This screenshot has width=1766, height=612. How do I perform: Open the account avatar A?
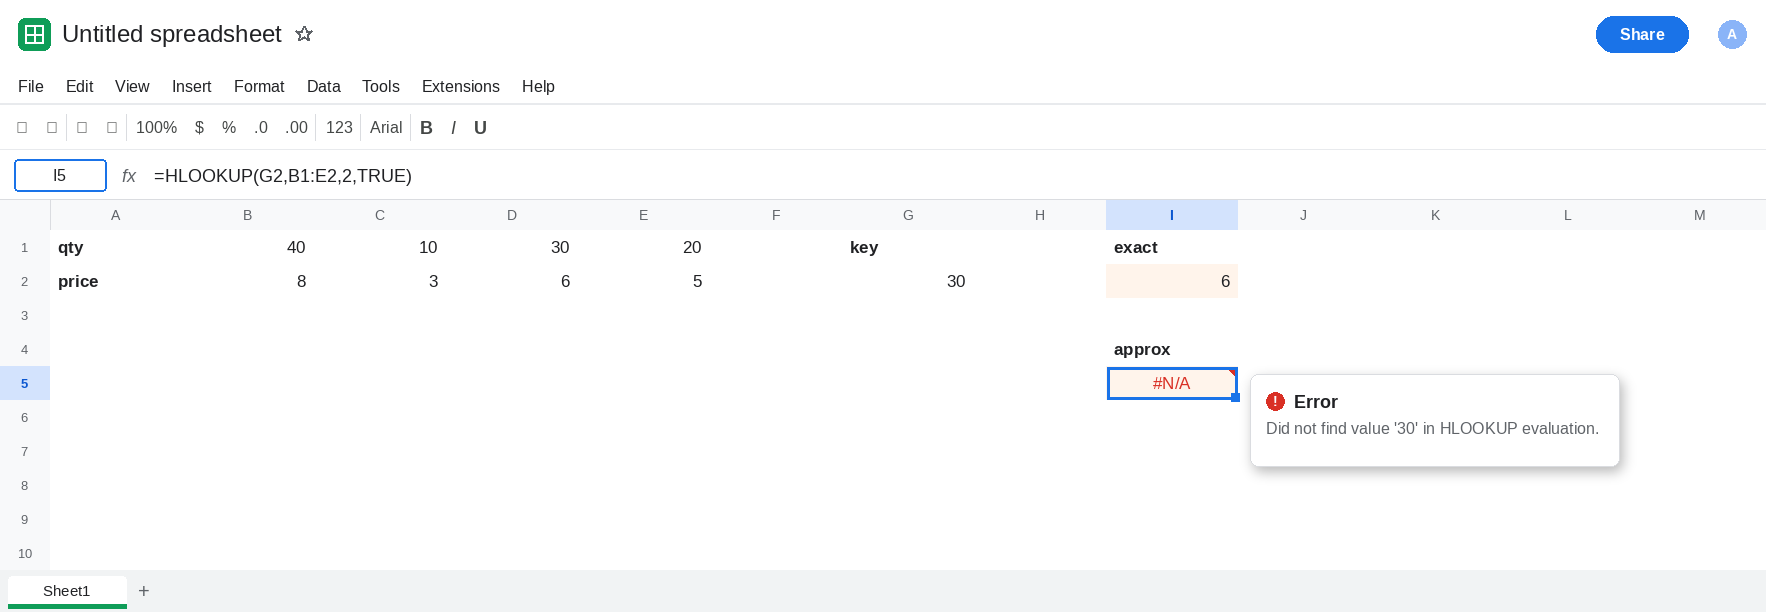pos(1732,34)
